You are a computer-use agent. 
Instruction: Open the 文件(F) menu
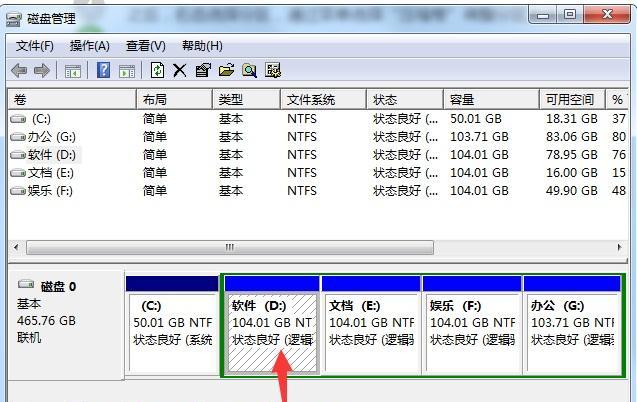35,46
